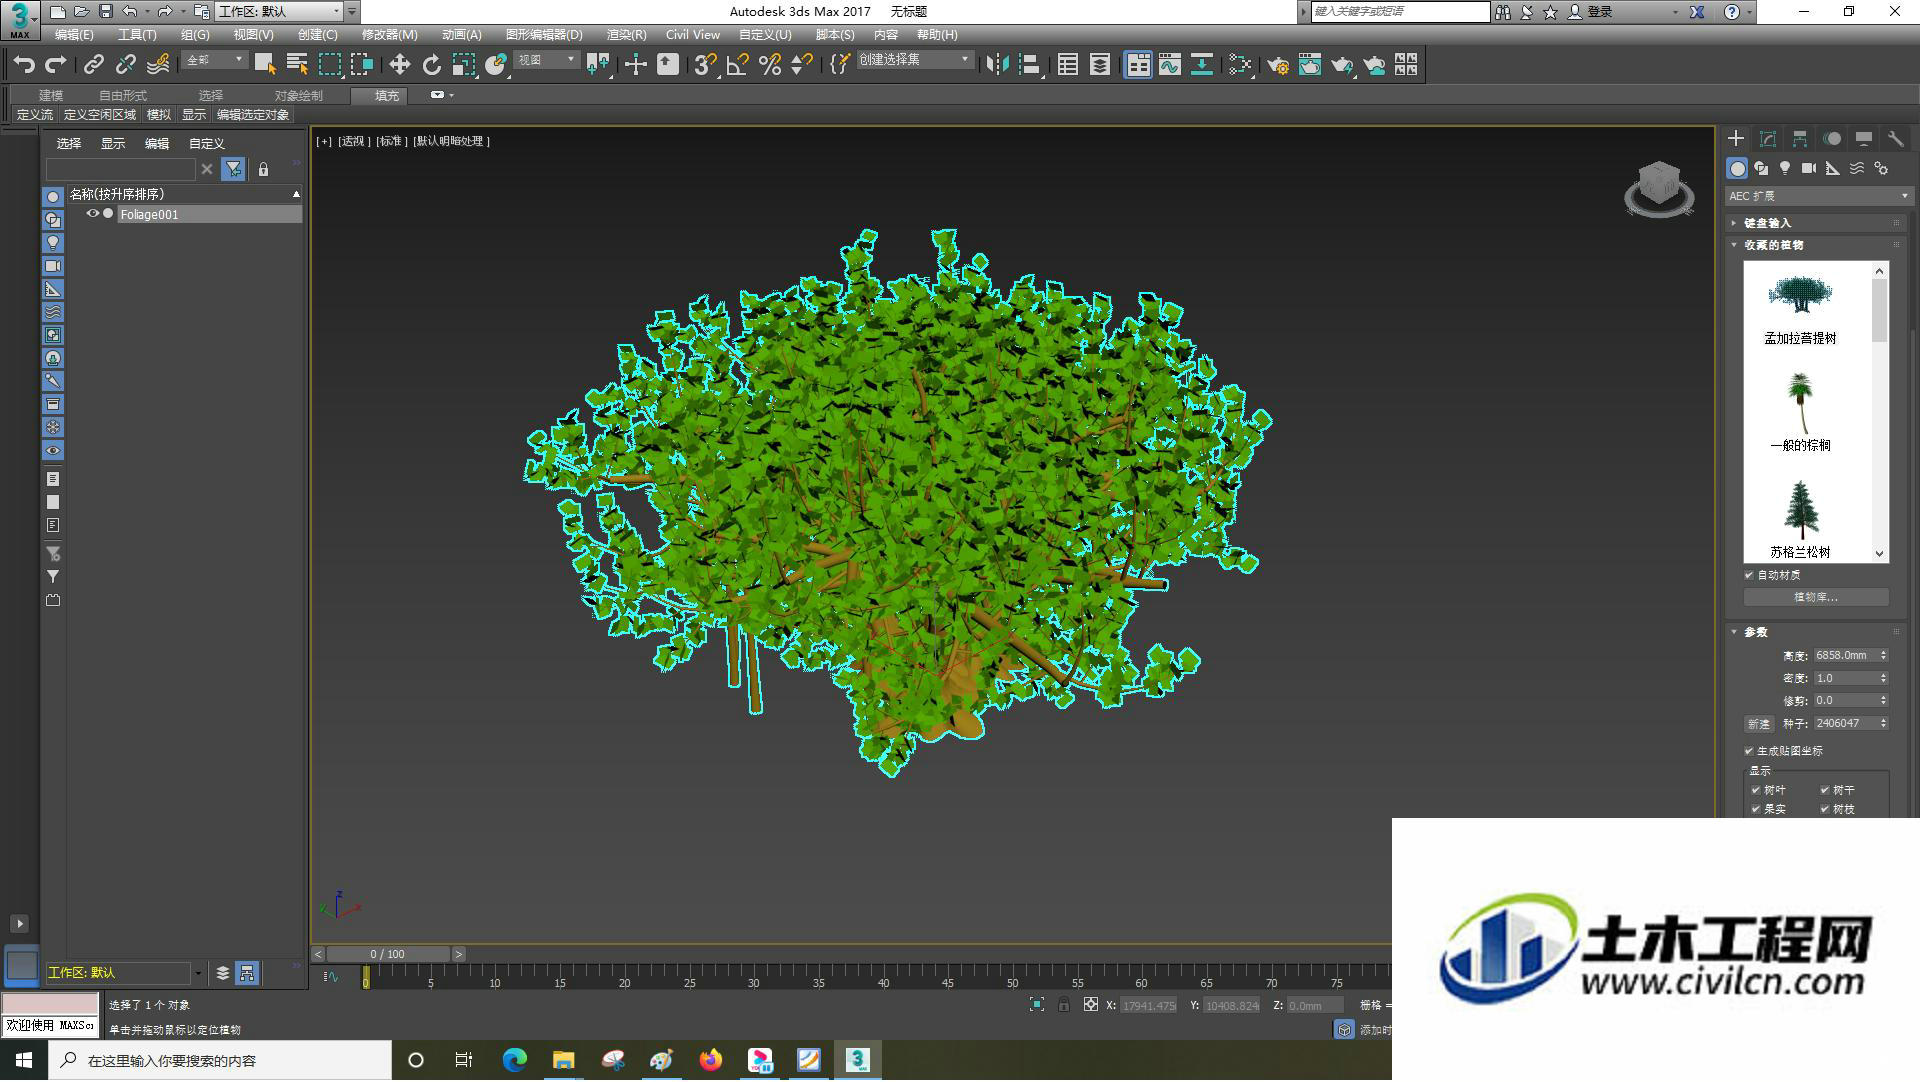Activate the Select and Link tool

coord(93,65)
